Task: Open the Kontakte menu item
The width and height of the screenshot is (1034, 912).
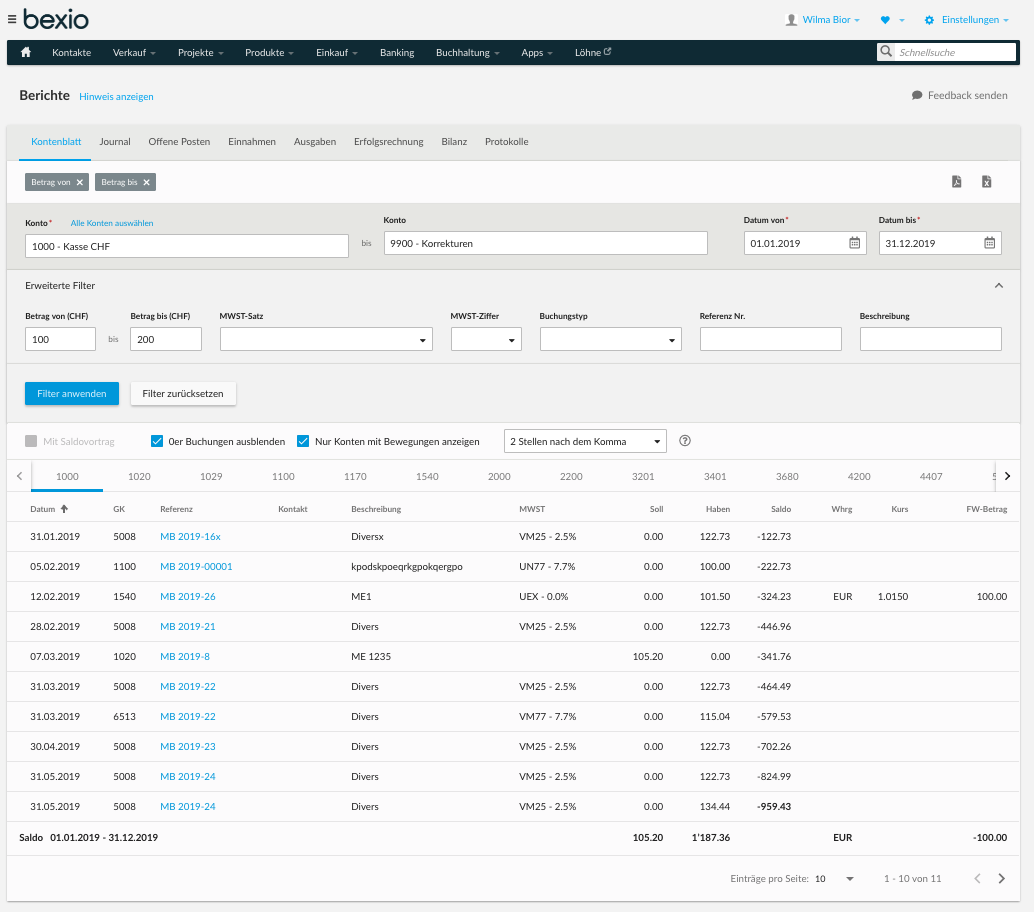Action: tap(71, 52)
